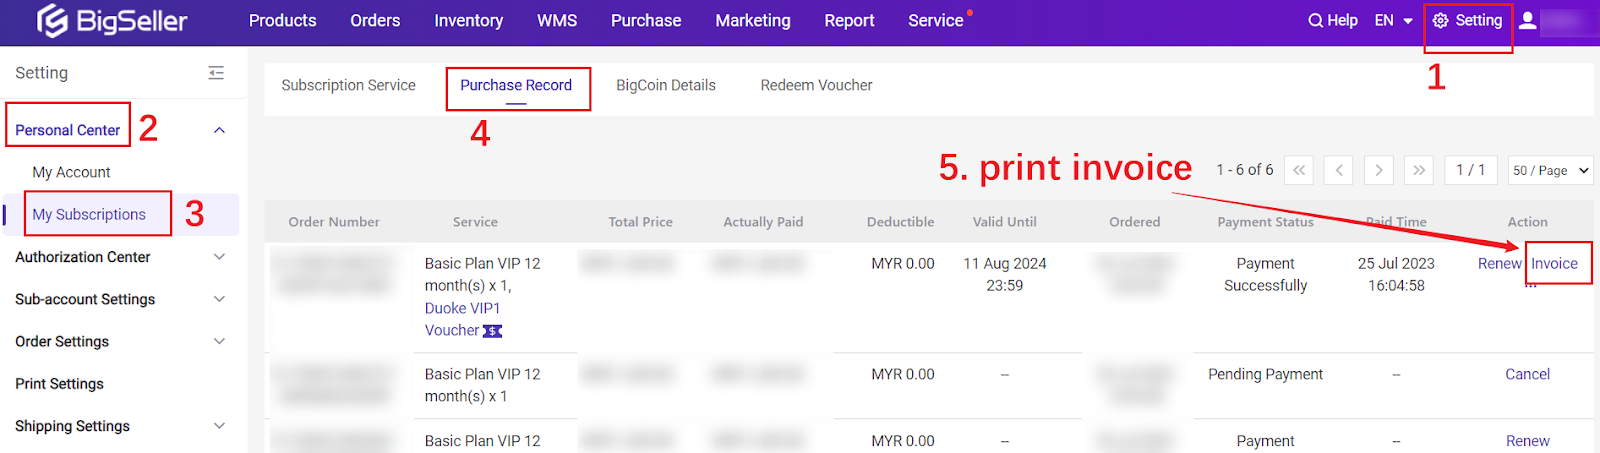Viewport: 1600px width, 453px height.
Task: Click Renew link for 25 Jul 2023 order
Action: tap(1499, 264)
